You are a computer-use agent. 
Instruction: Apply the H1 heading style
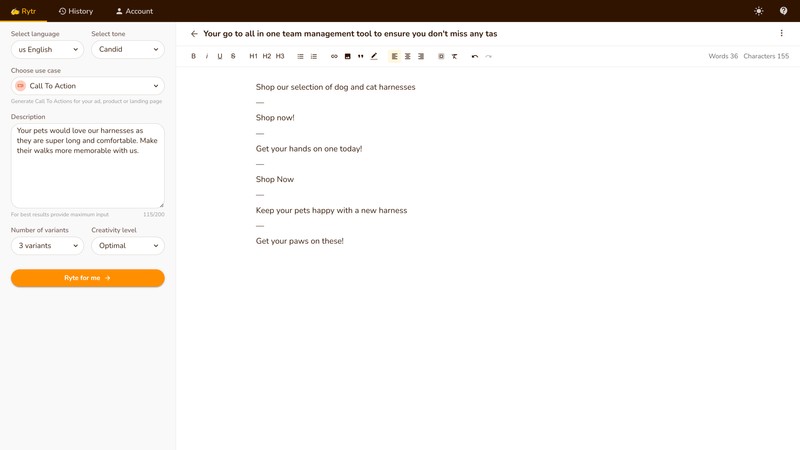tap(253, 56)
